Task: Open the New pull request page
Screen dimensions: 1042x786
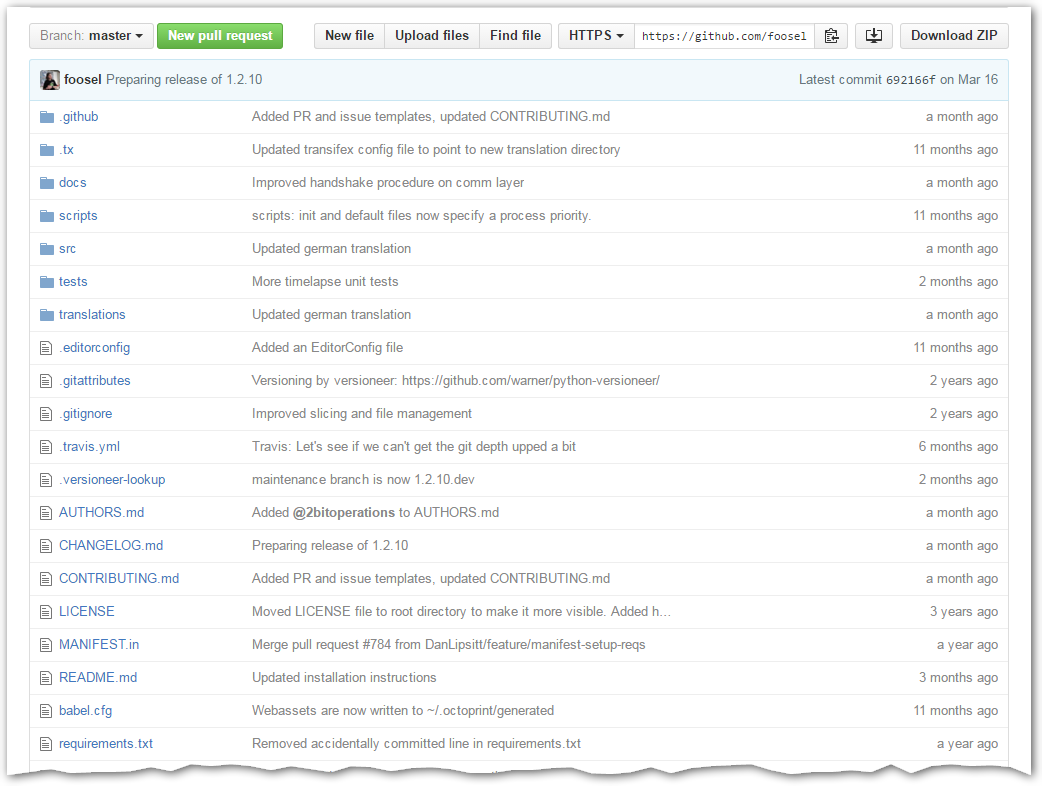Action: tap(220, 35)
